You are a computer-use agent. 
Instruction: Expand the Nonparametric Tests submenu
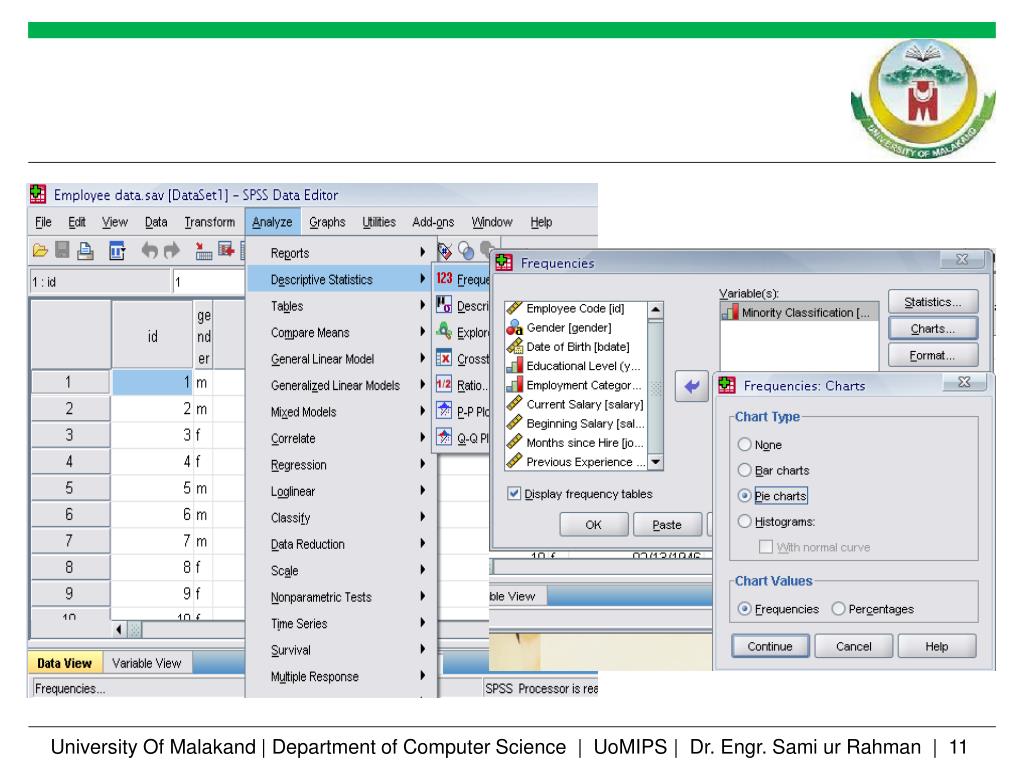pos(341,597)
